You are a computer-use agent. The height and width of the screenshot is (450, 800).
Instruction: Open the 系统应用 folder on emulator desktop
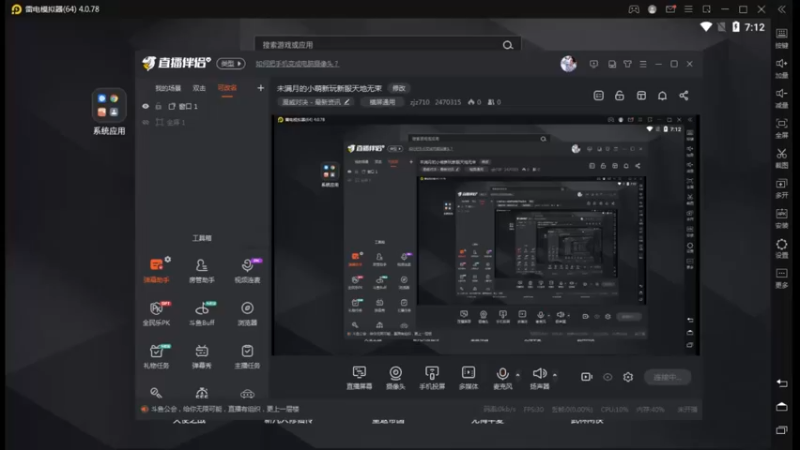pyautogui.click(x=109, y=112)
